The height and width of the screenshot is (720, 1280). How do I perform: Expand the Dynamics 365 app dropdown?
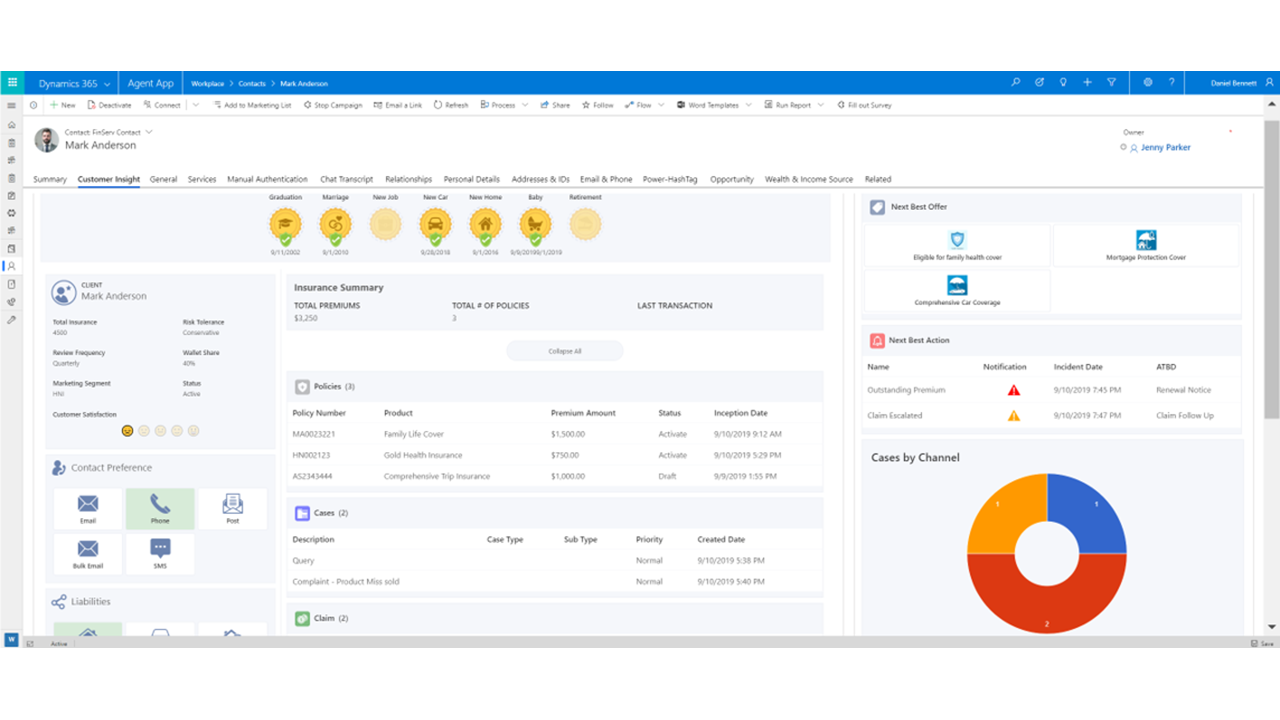pos(107,84)
